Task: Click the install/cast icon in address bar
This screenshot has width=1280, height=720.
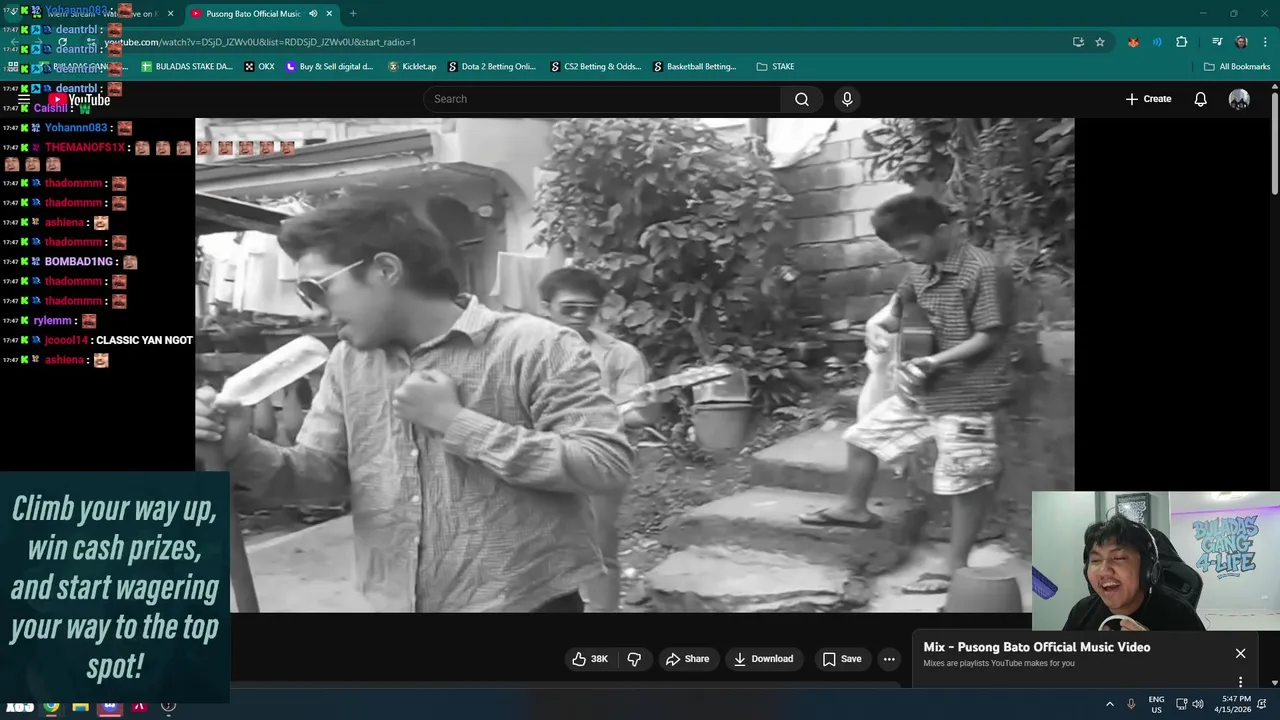Action: pos(1078,42)
